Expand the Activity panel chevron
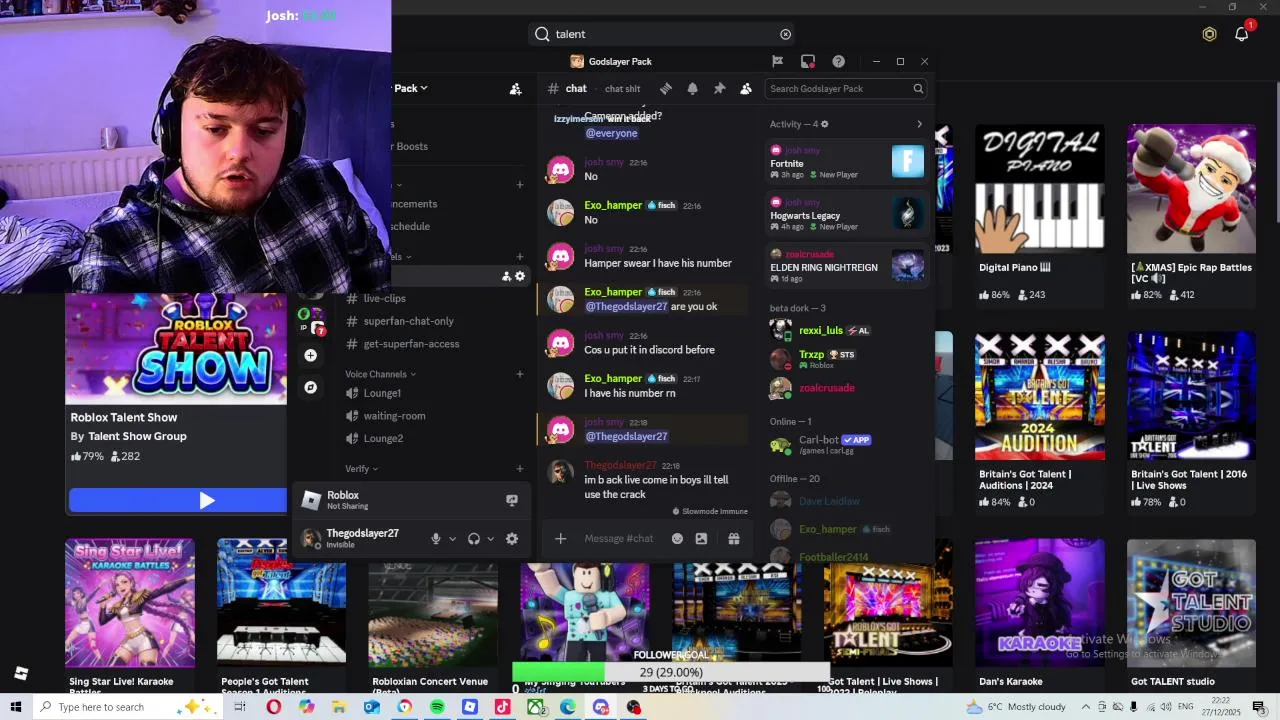This screenshot has height=720, width=1280. (919, 124)
